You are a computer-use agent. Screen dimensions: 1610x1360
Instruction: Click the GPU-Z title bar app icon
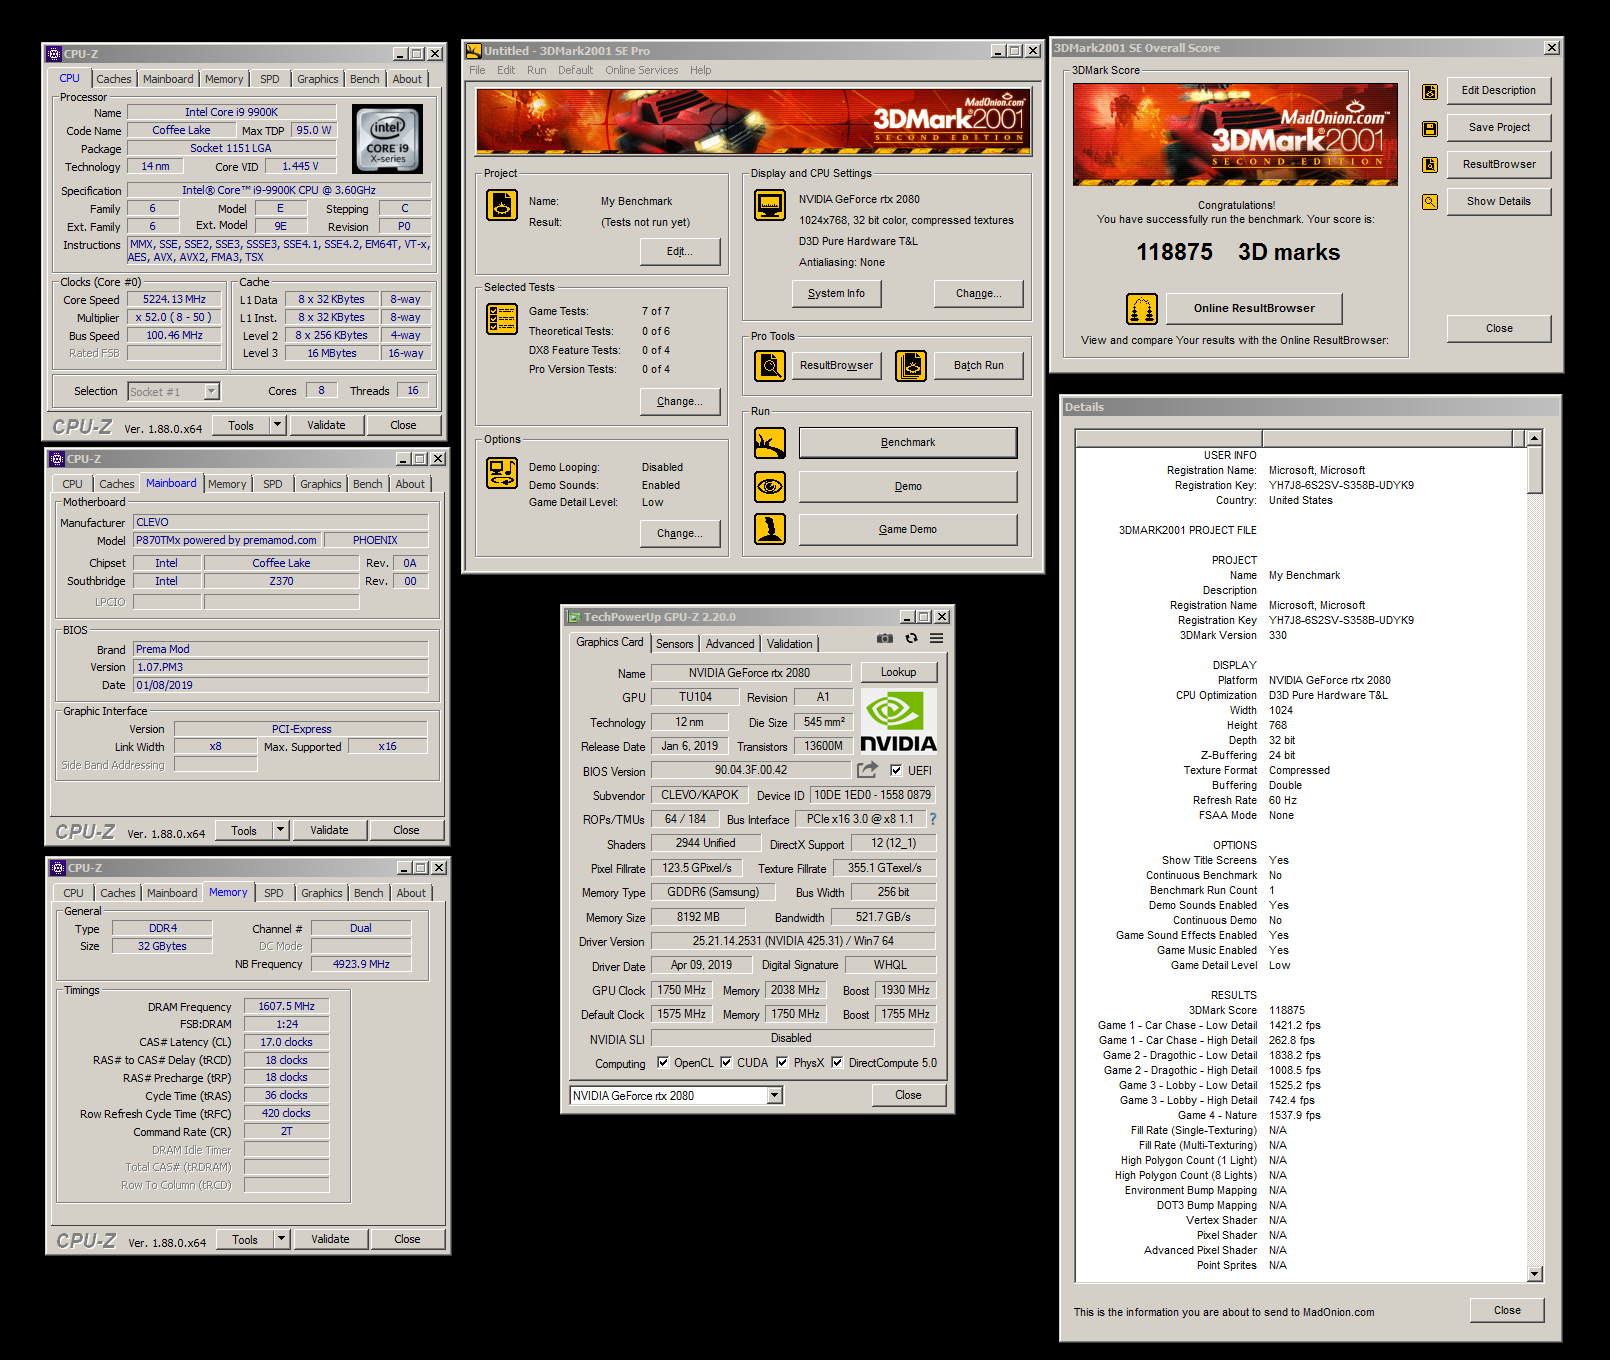[574, 617]
